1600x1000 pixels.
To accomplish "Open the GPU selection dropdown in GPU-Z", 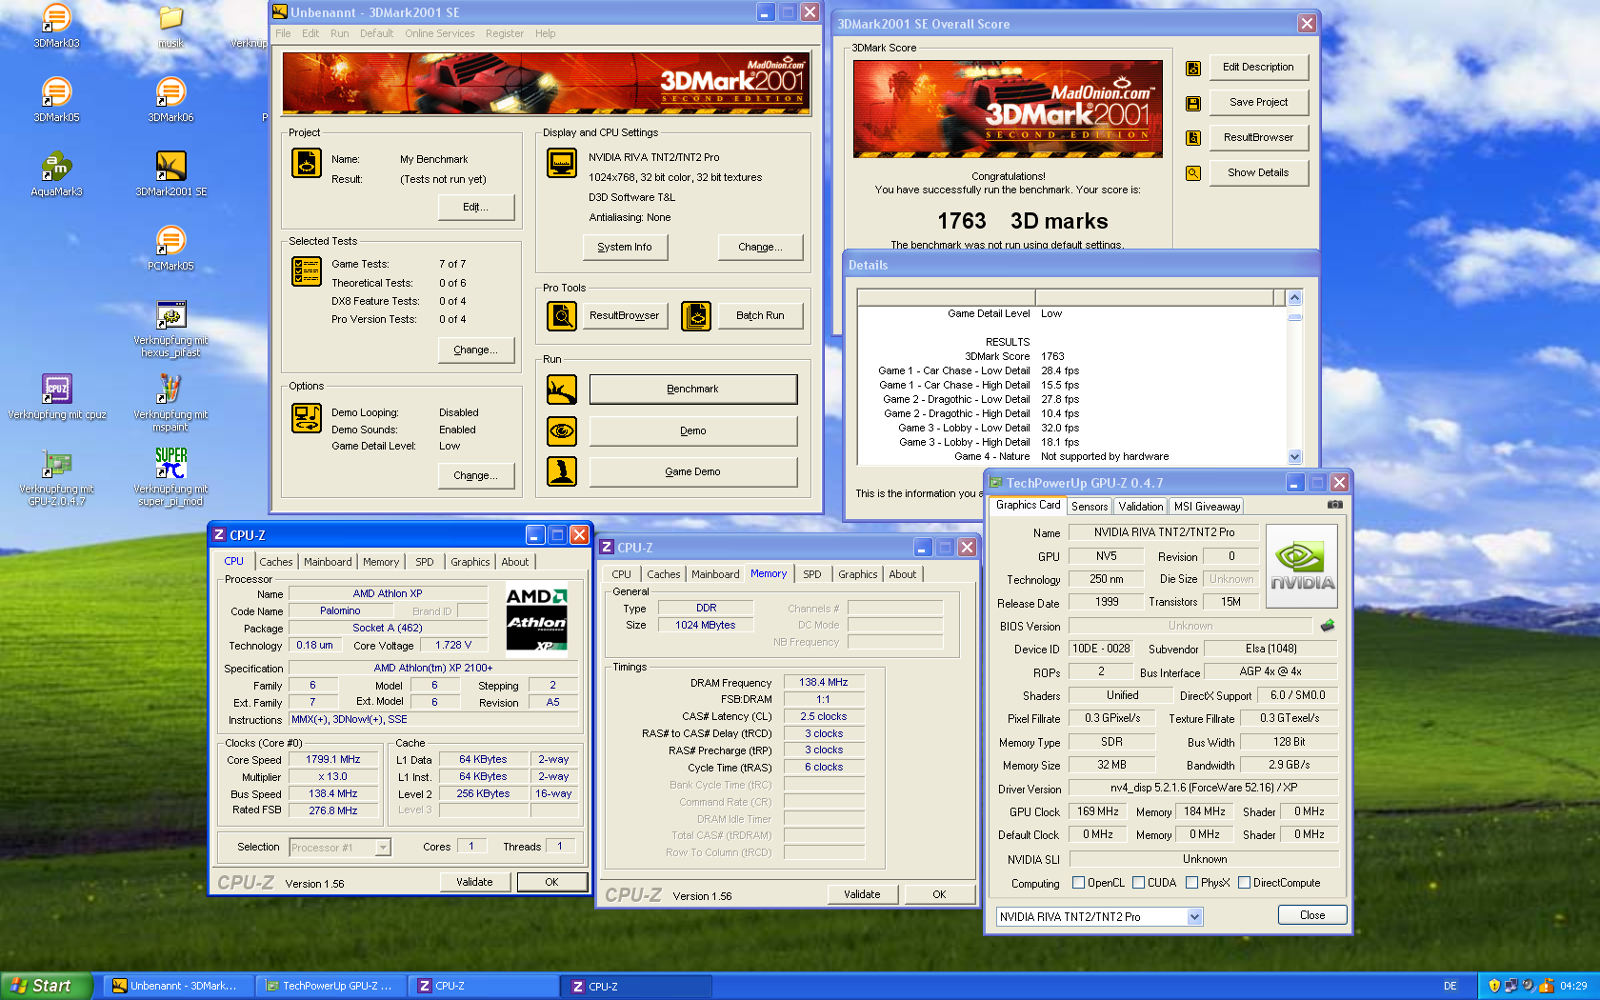I will pyautogui.click(x=1194, y=917).
